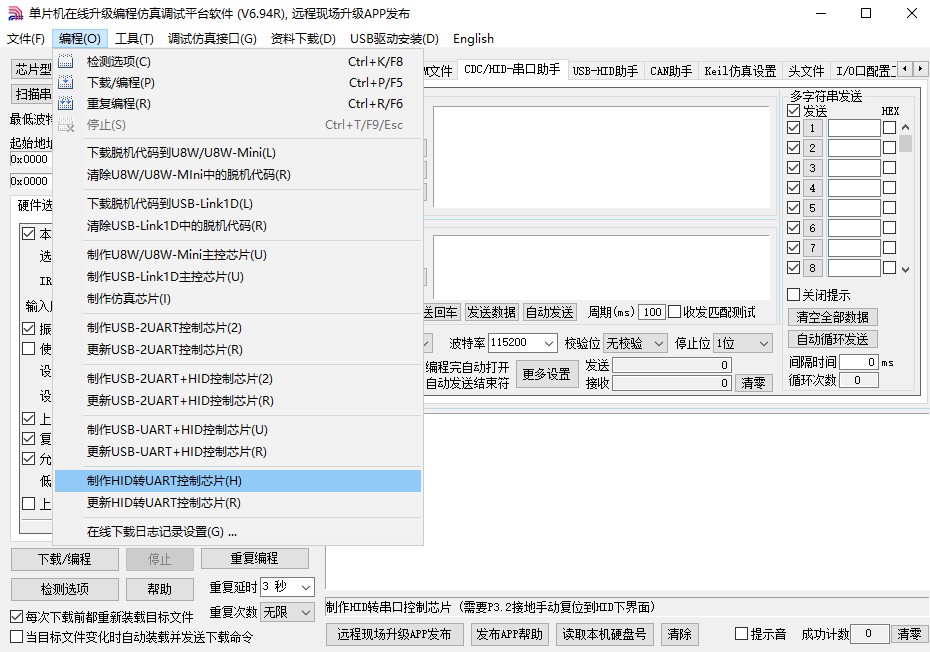The width and height of the screenshot is (930, 652).
Task: Click the 重复编程 menu icon
Action: click(x=66, y=103)
